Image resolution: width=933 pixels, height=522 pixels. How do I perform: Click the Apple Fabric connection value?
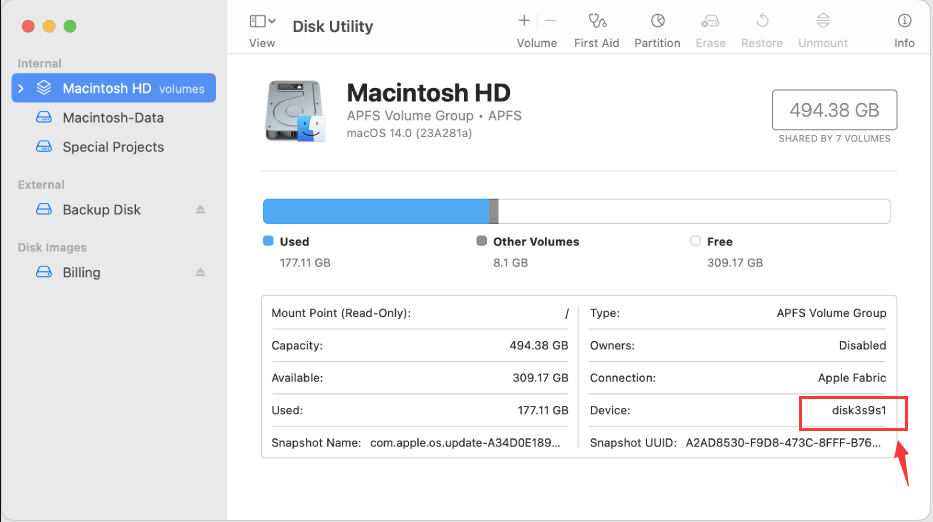851,378
